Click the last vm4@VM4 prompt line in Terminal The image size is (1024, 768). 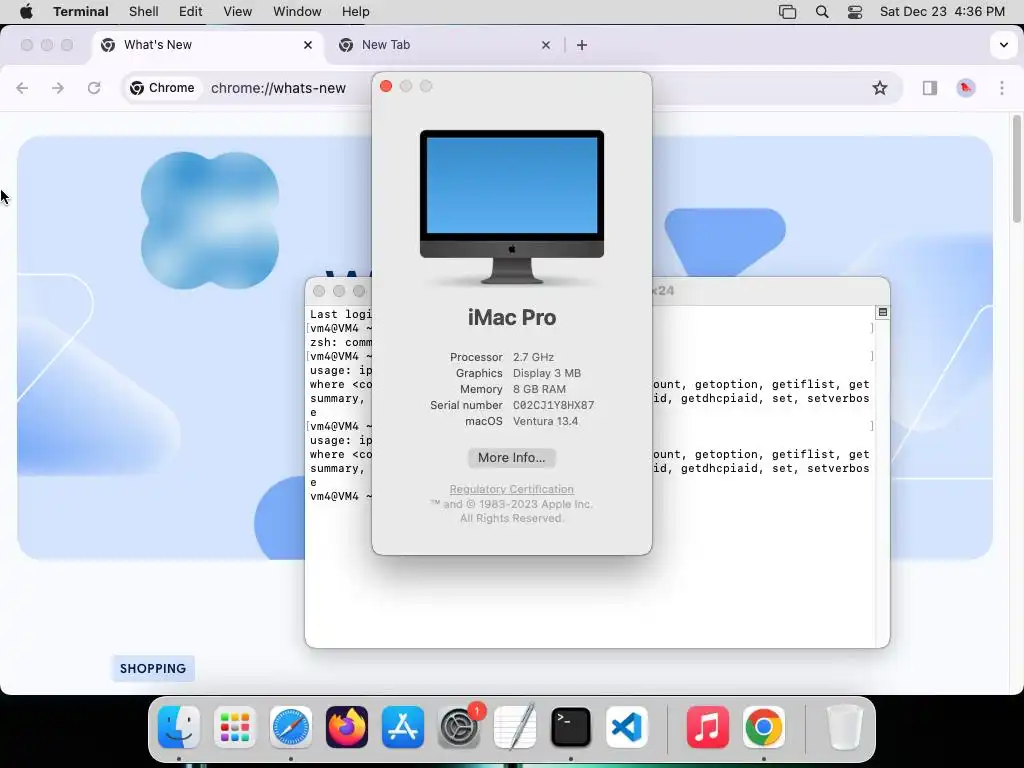[x=341, y=496]
